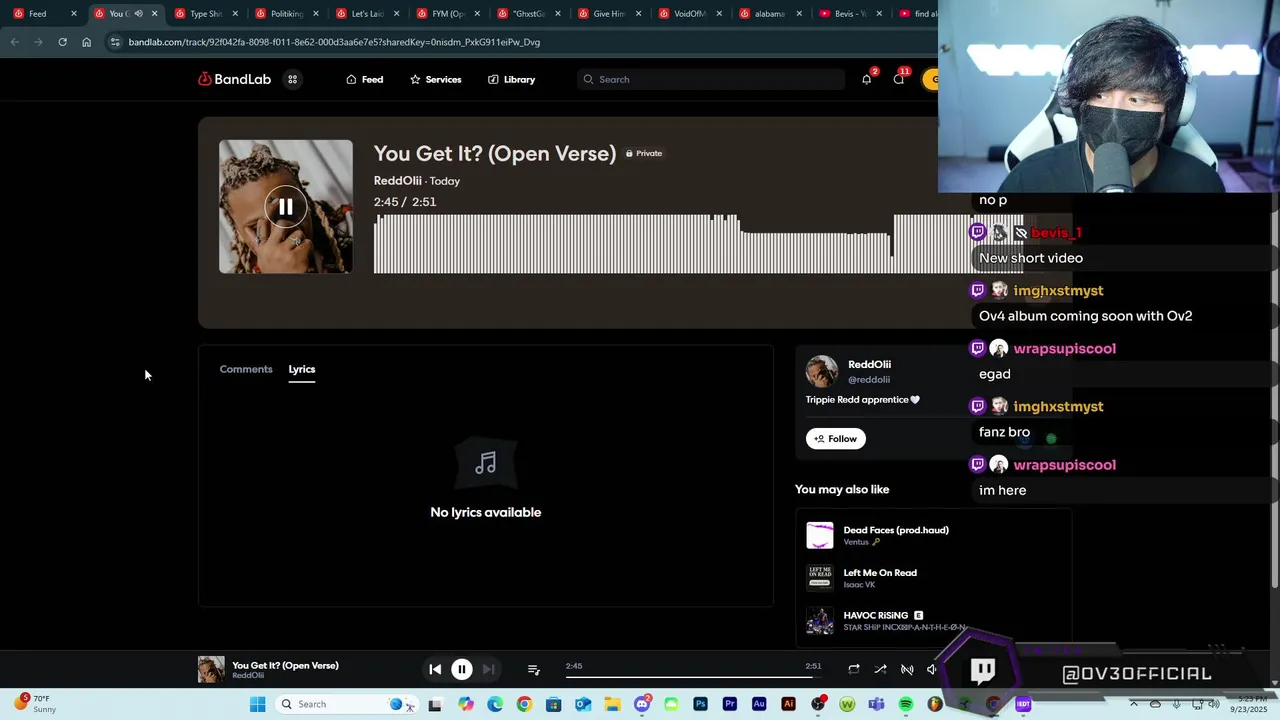Screen dimensions: 1280x720
Task: Open Photoshop from the taskbar
Action: click(x=700, y=704)
